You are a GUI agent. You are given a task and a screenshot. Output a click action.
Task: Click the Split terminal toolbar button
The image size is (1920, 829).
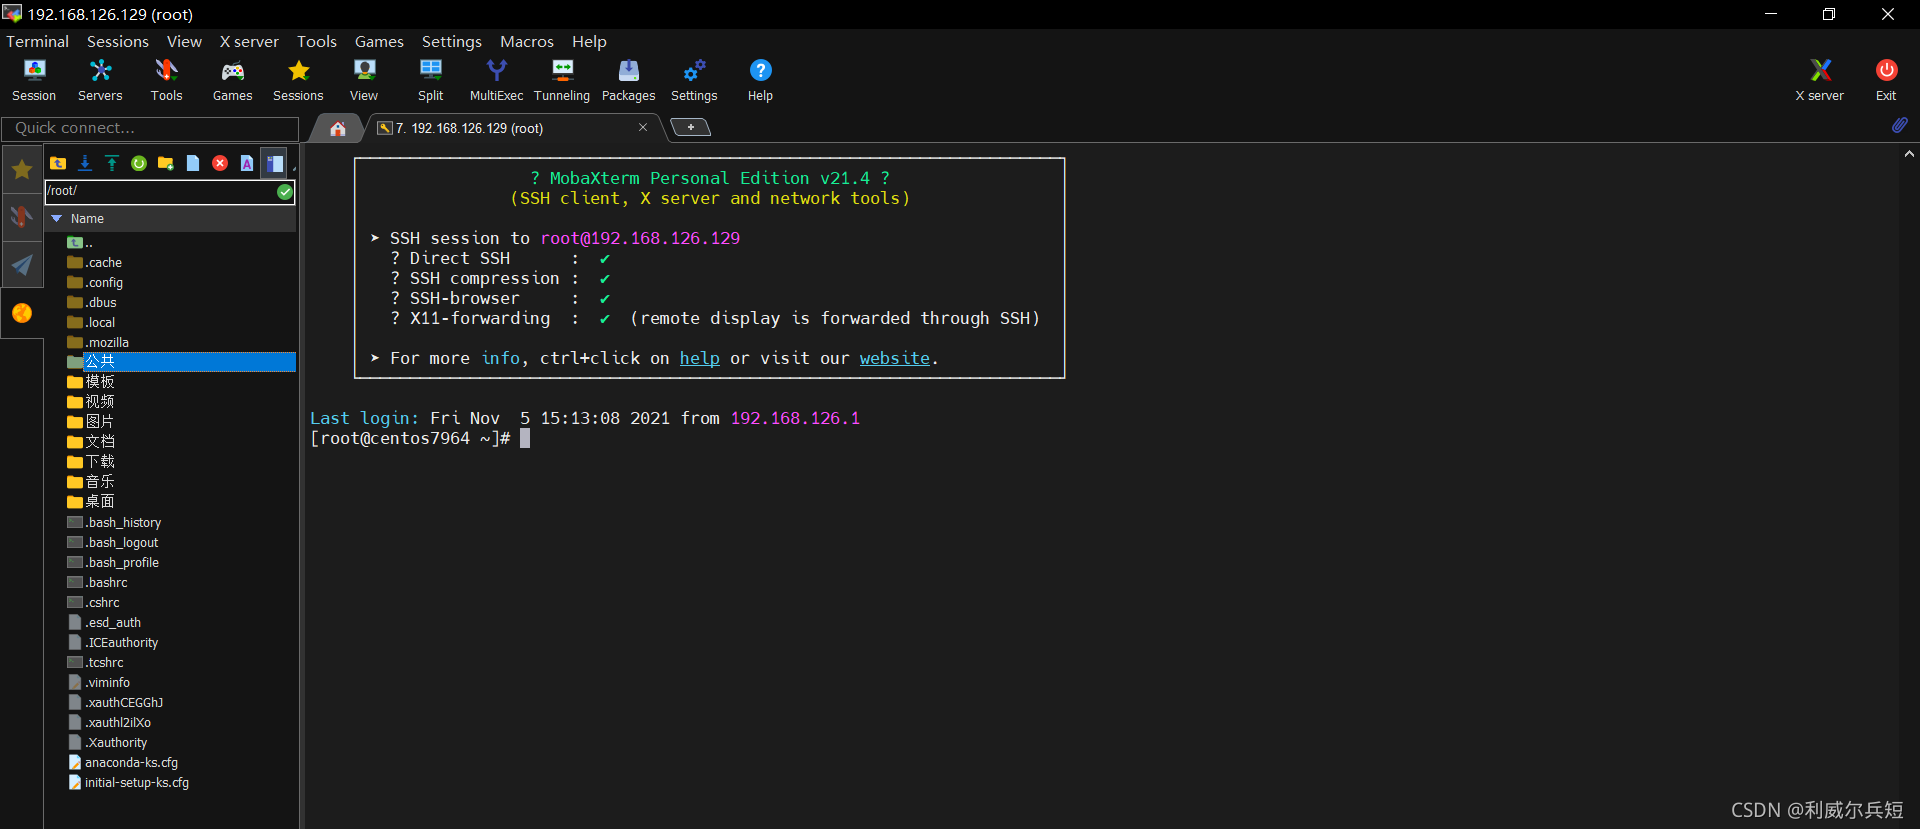tap(430, 79)
